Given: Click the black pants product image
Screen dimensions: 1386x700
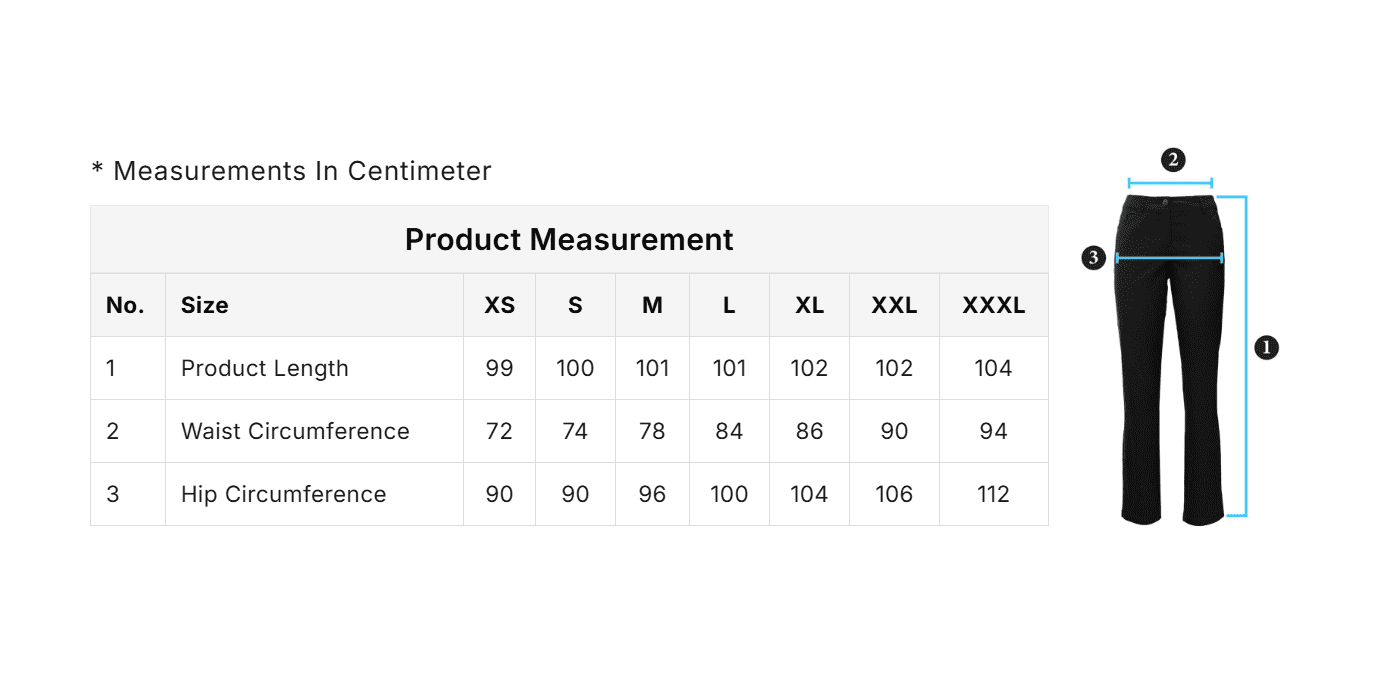Looking at the screenshot, I should 1170,400.
